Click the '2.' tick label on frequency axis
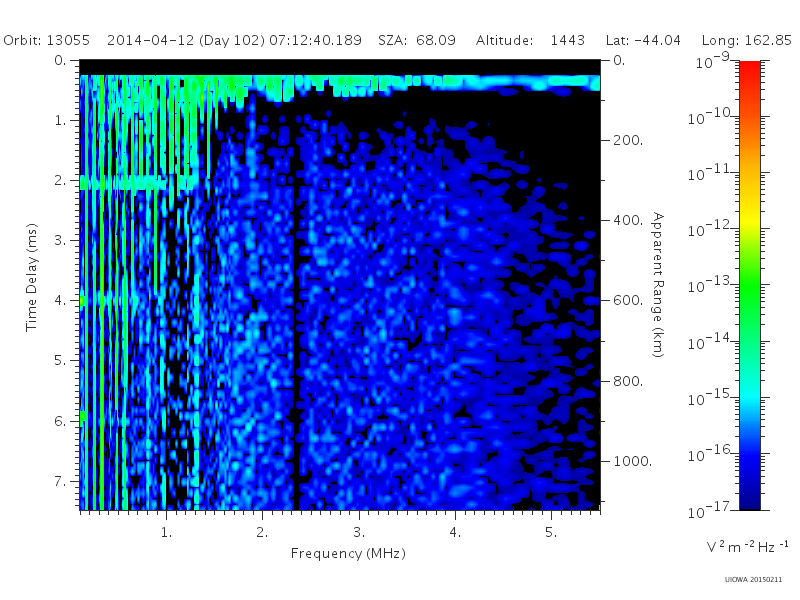The width and height of the screenshot is (800, 600). pos(262,532)
